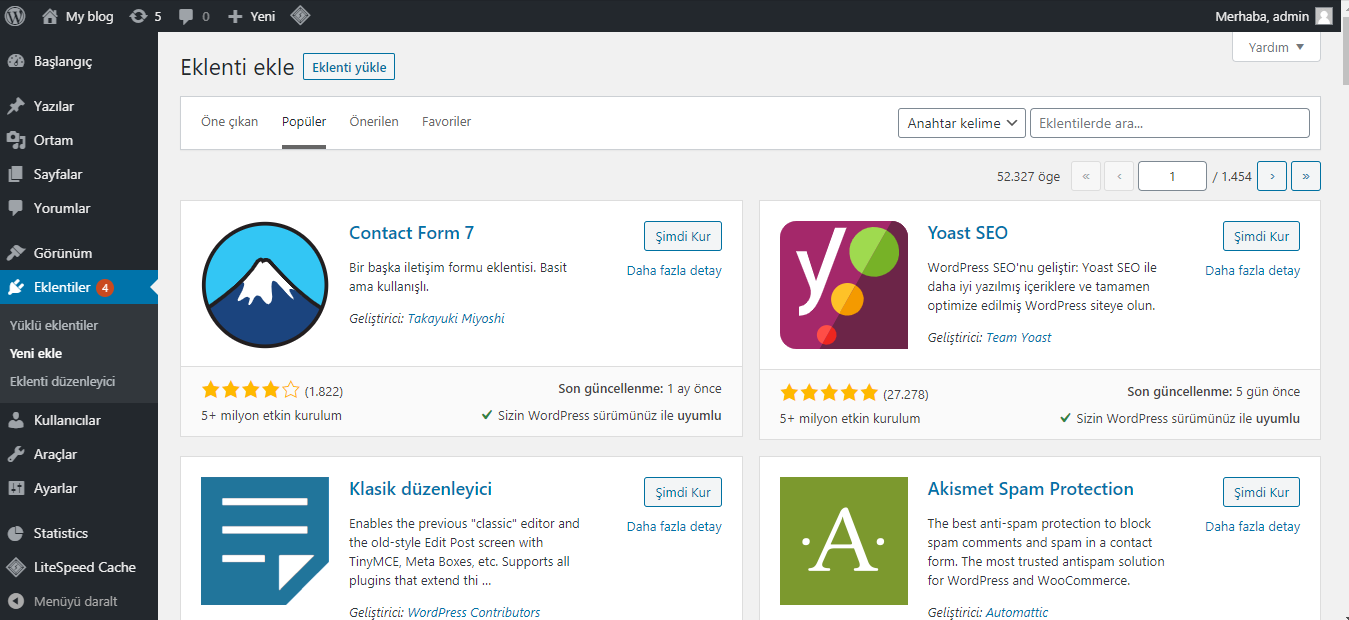Click the Contact Form 7 star rating

[251, 391]
